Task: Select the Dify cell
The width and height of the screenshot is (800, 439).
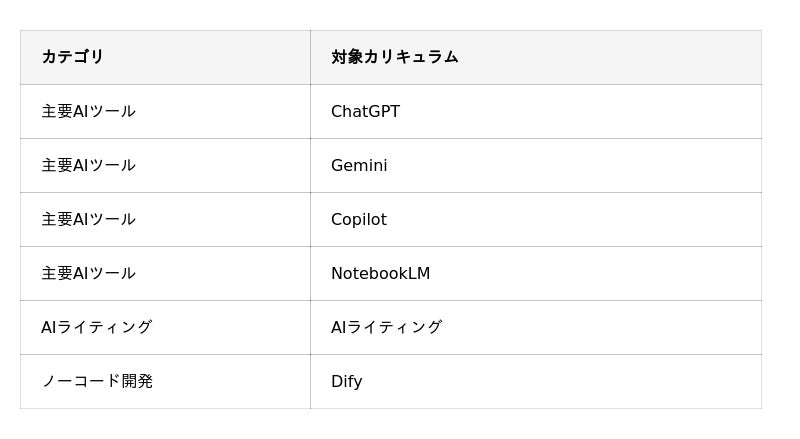Action: coord(346,382)
